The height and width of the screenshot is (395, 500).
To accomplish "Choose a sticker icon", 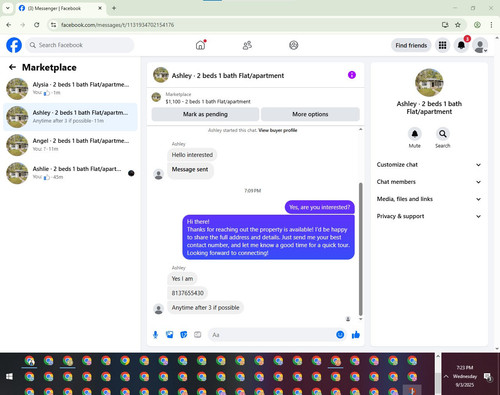I will (x=184, y=335).
